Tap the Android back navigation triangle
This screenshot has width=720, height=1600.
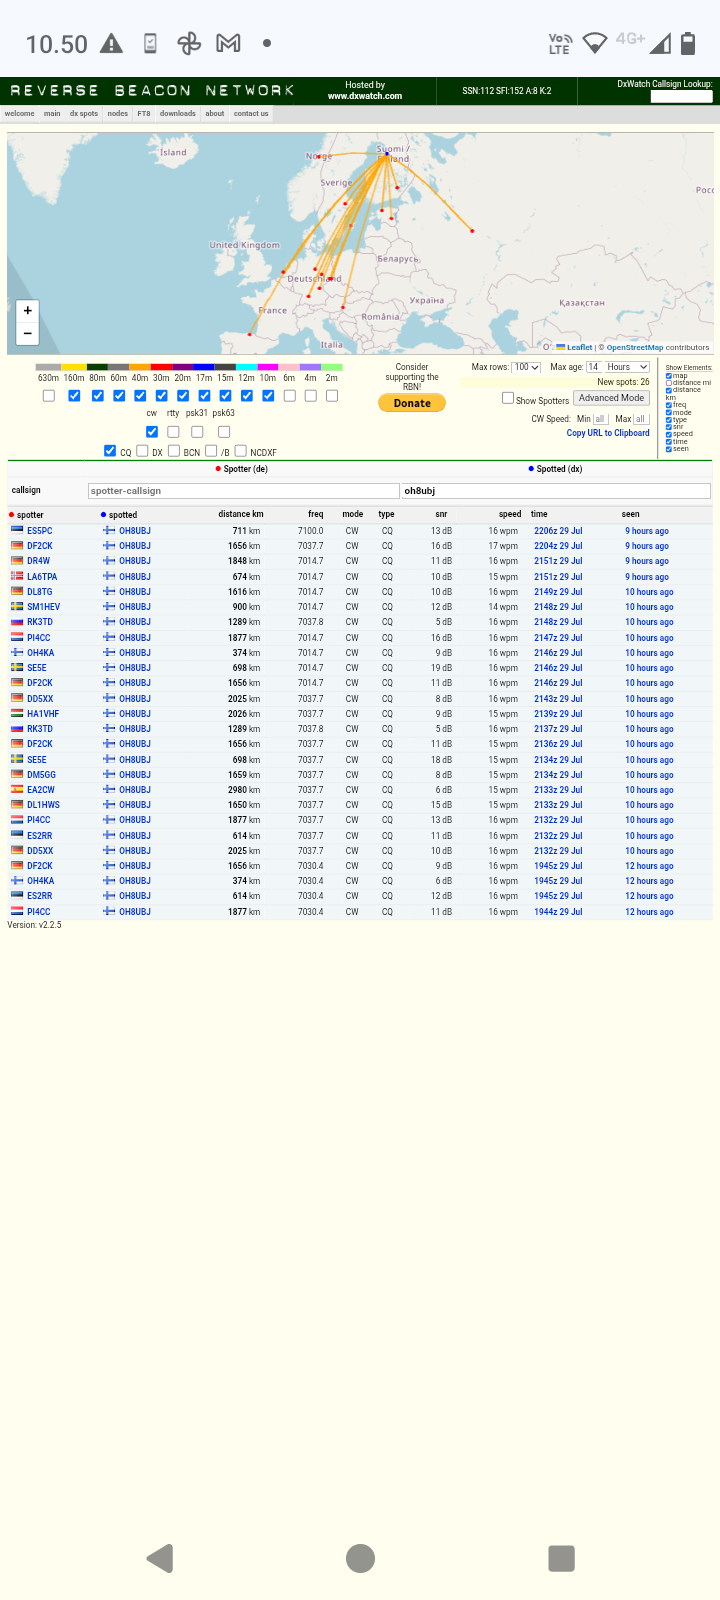coord(160,1558)
